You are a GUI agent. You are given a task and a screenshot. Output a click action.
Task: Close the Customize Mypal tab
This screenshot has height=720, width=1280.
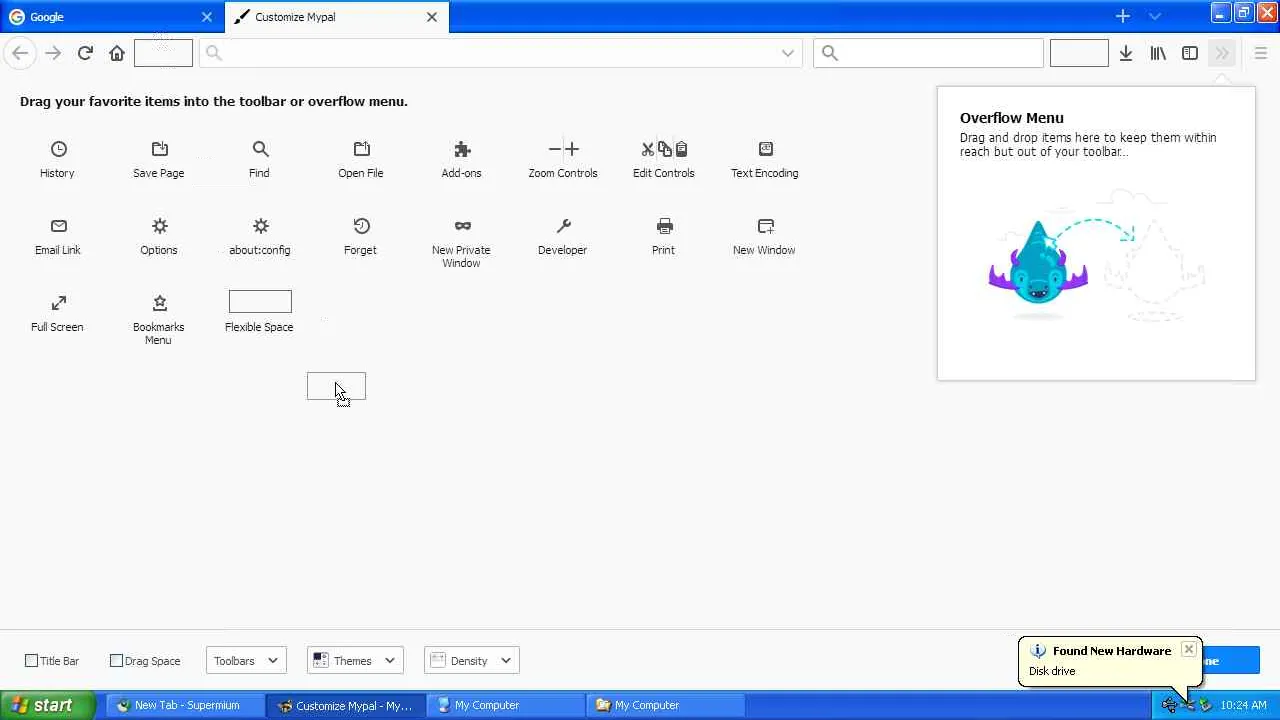click(432, 17)
